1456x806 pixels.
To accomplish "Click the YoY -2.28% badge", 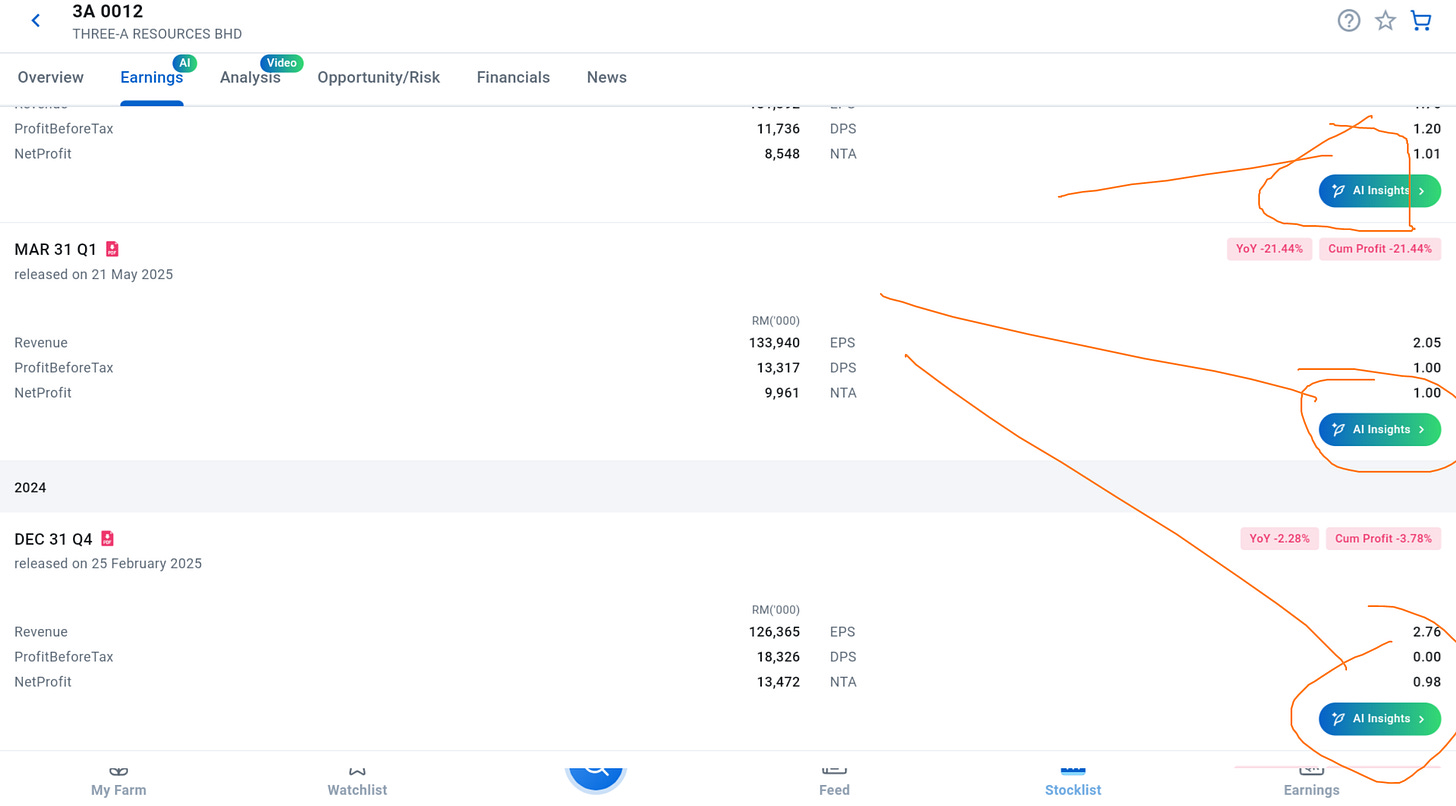I will 1280,539.
